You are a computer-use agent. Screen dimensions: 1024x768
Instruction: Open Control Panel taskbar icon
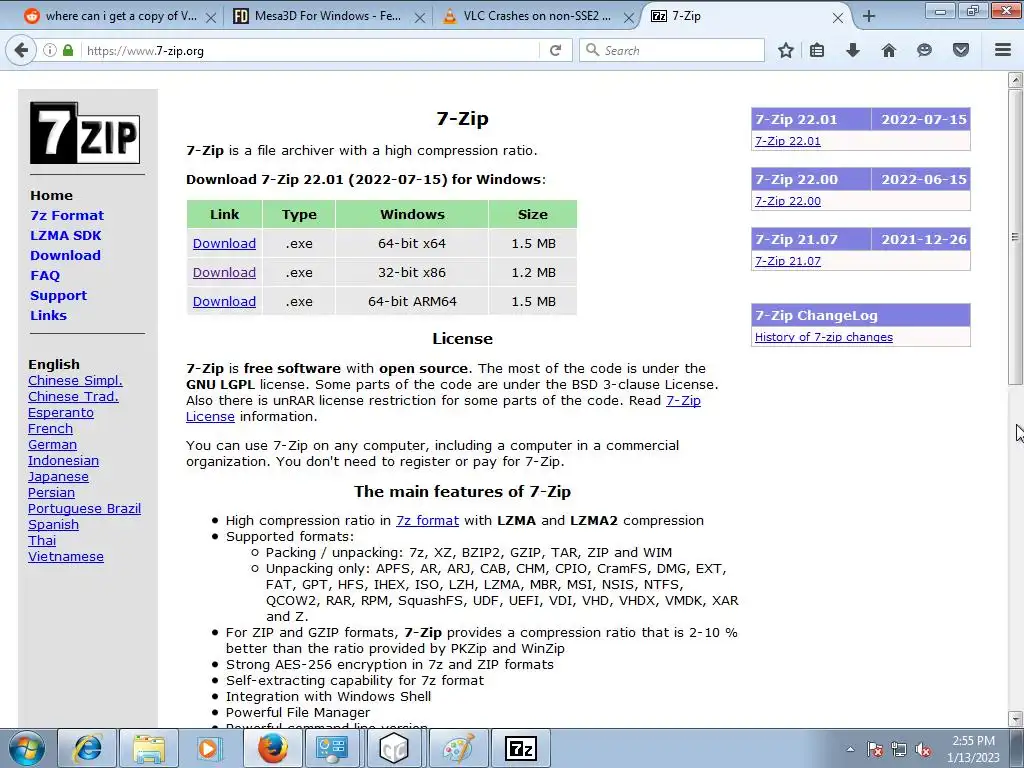pos(332,748)
